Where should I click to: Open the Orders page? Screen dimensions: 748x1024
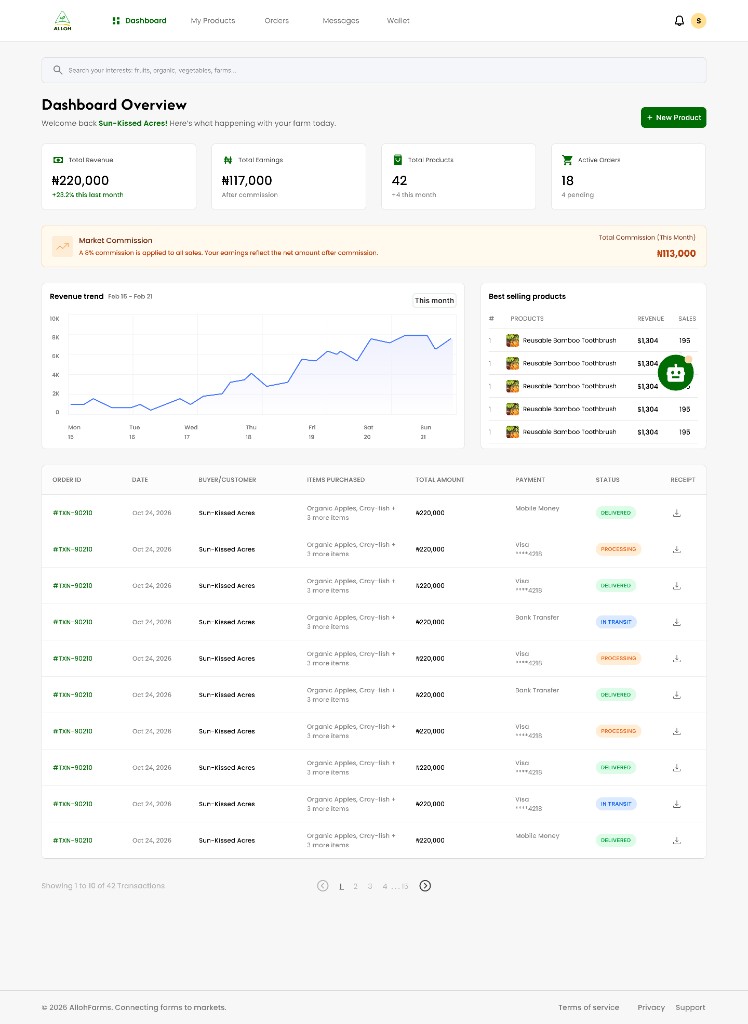coord(276,21)
